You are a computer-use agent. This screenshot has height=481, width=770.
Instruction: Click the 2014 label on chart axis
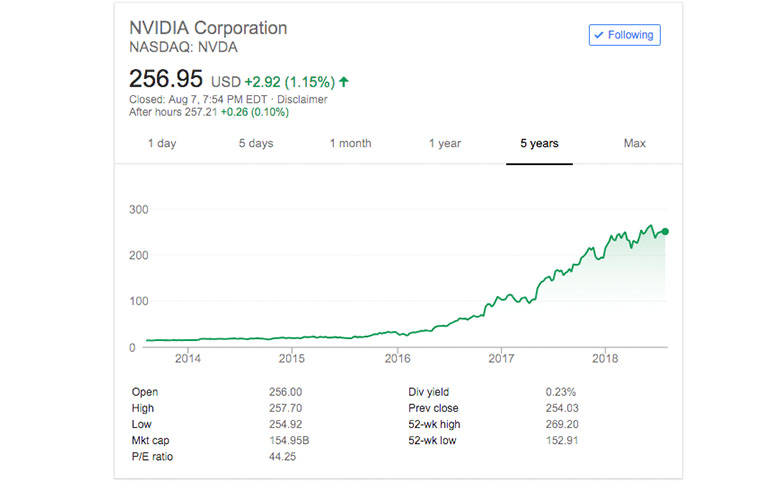(187, 358)
